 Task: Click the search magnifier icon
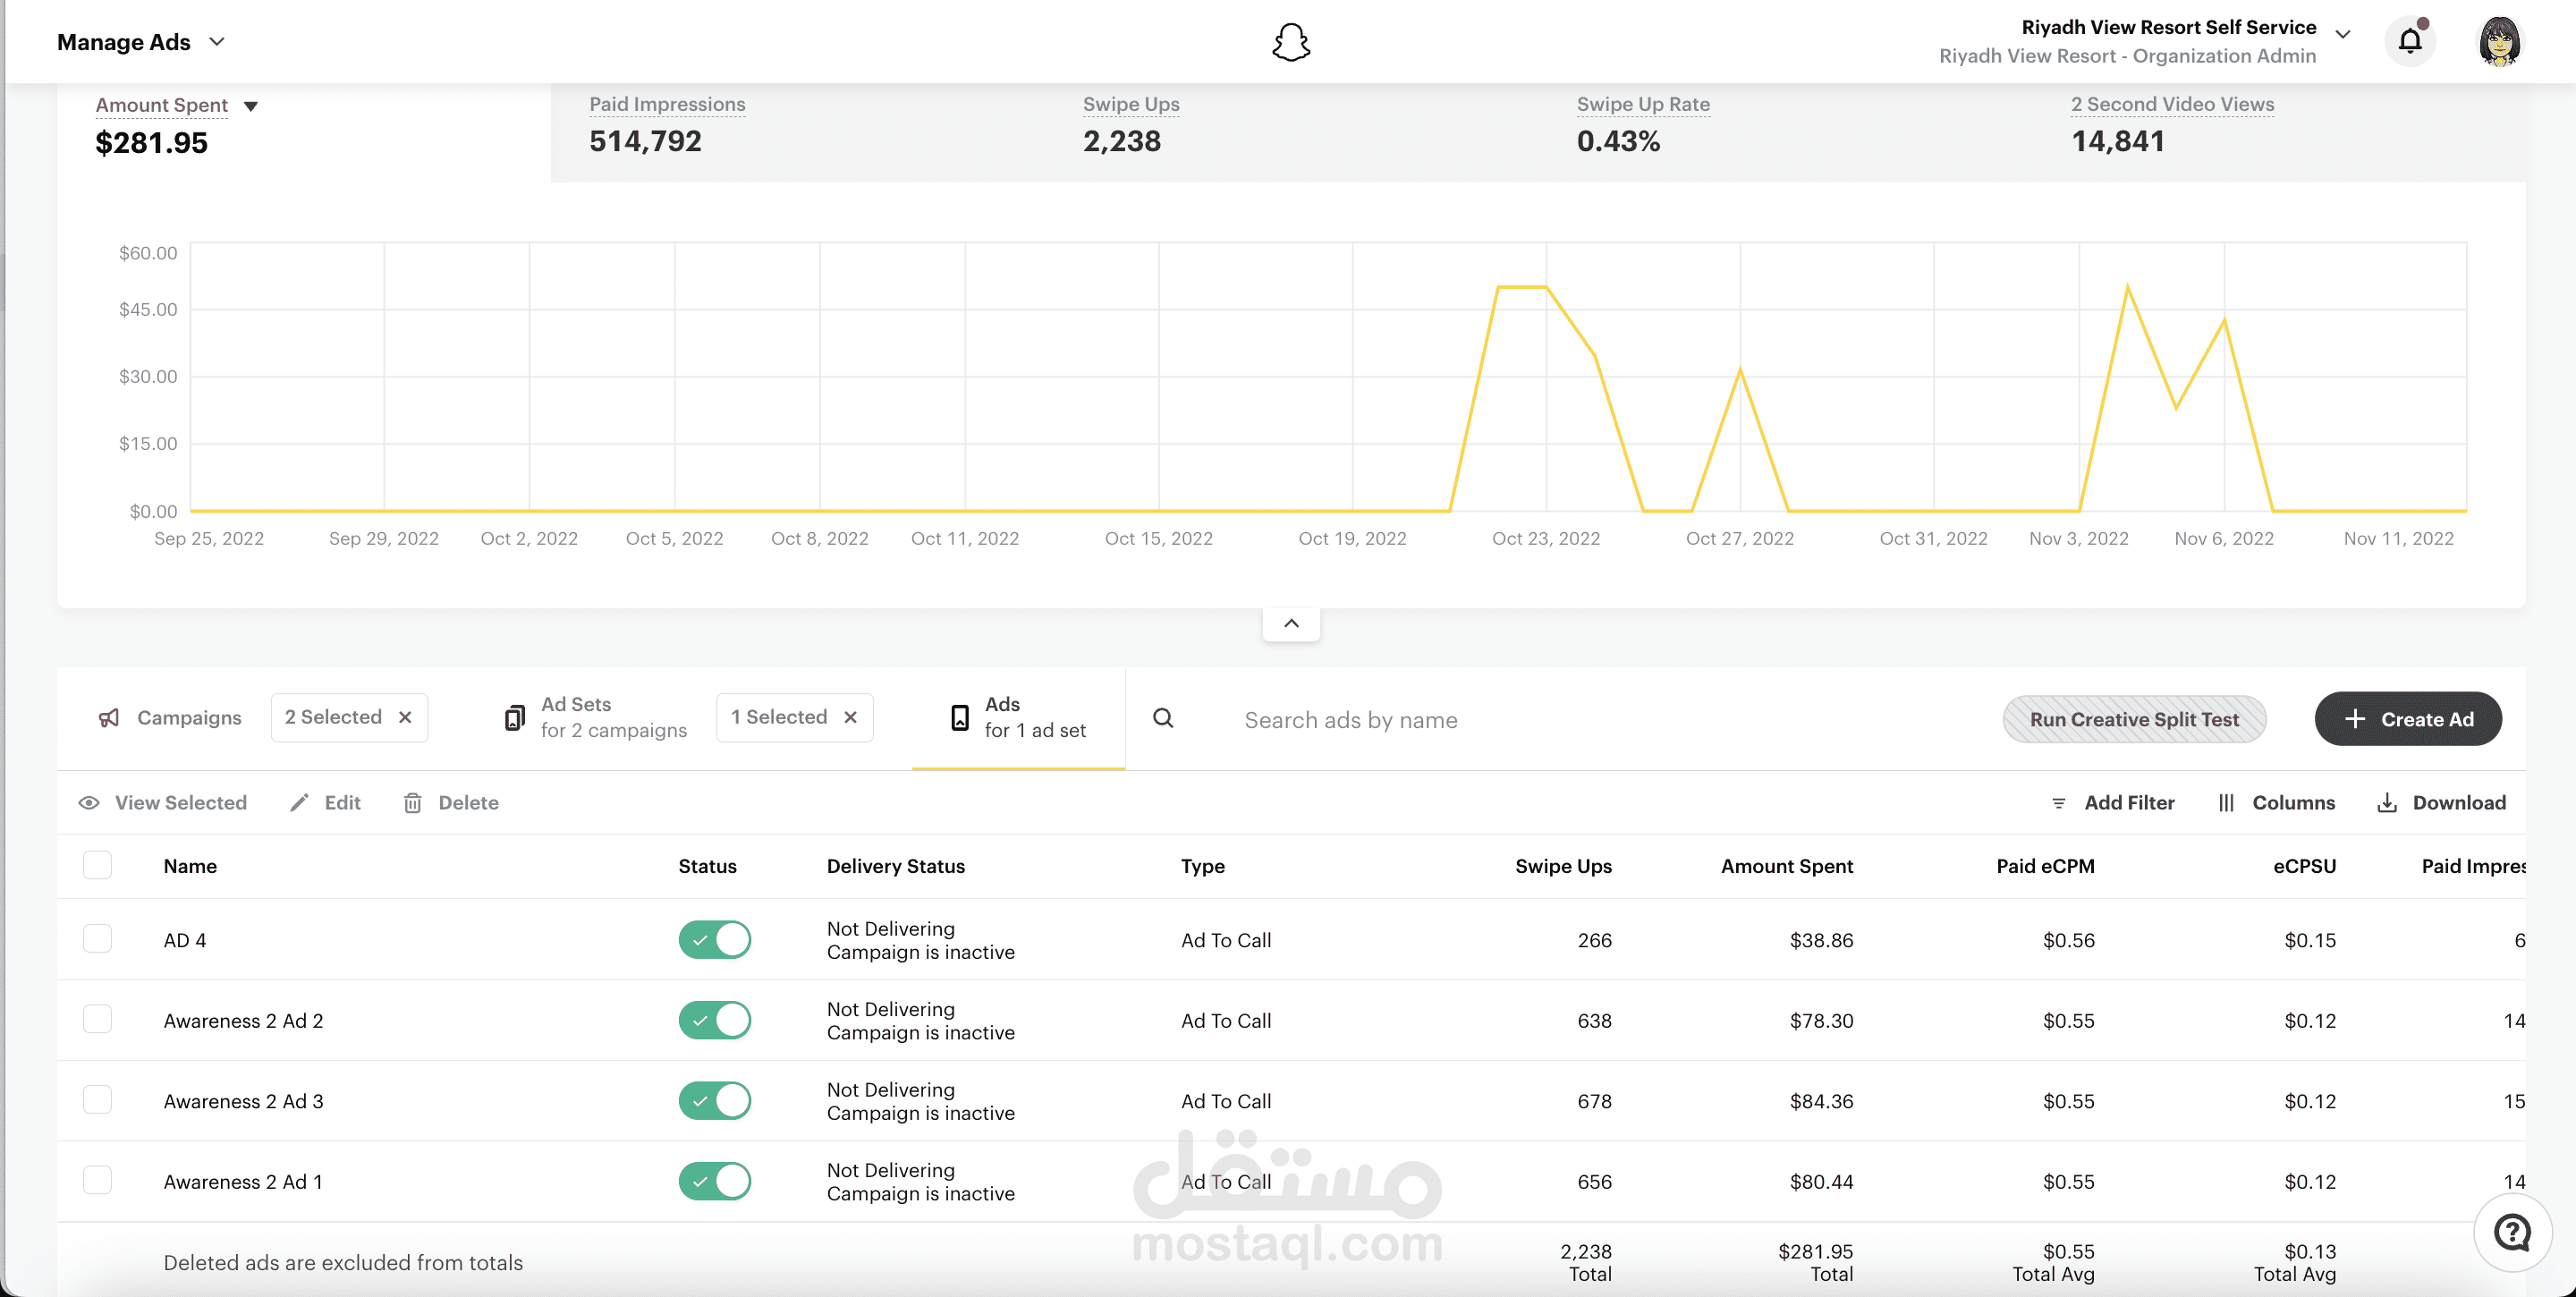tap(1163, 718)
